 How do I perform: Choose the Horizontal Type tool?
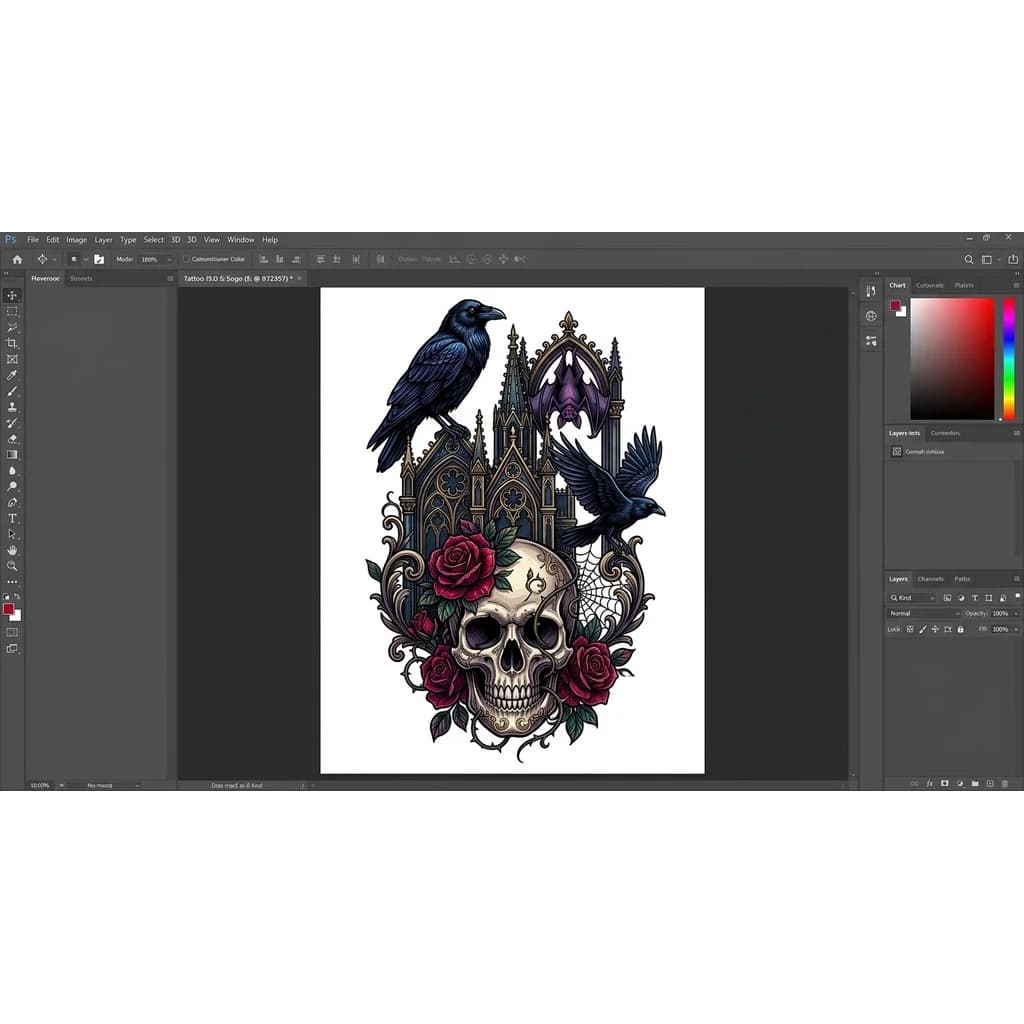point(12,518)
